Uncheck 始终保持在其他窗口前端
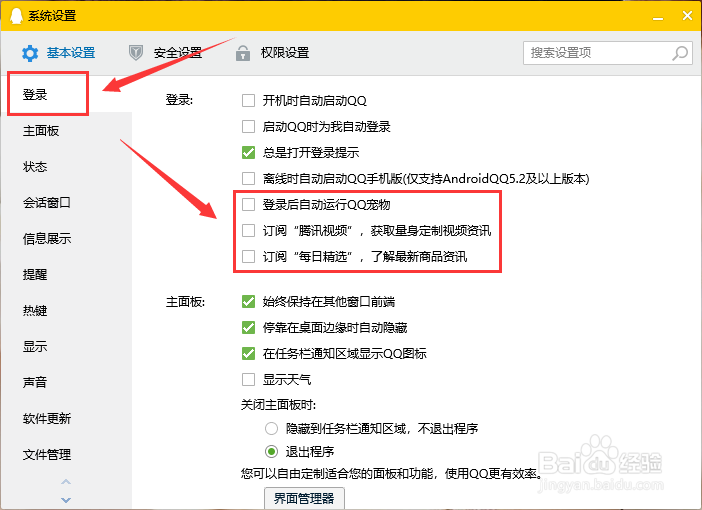Viewport: 702px width, 510px height. click(248, 301)
